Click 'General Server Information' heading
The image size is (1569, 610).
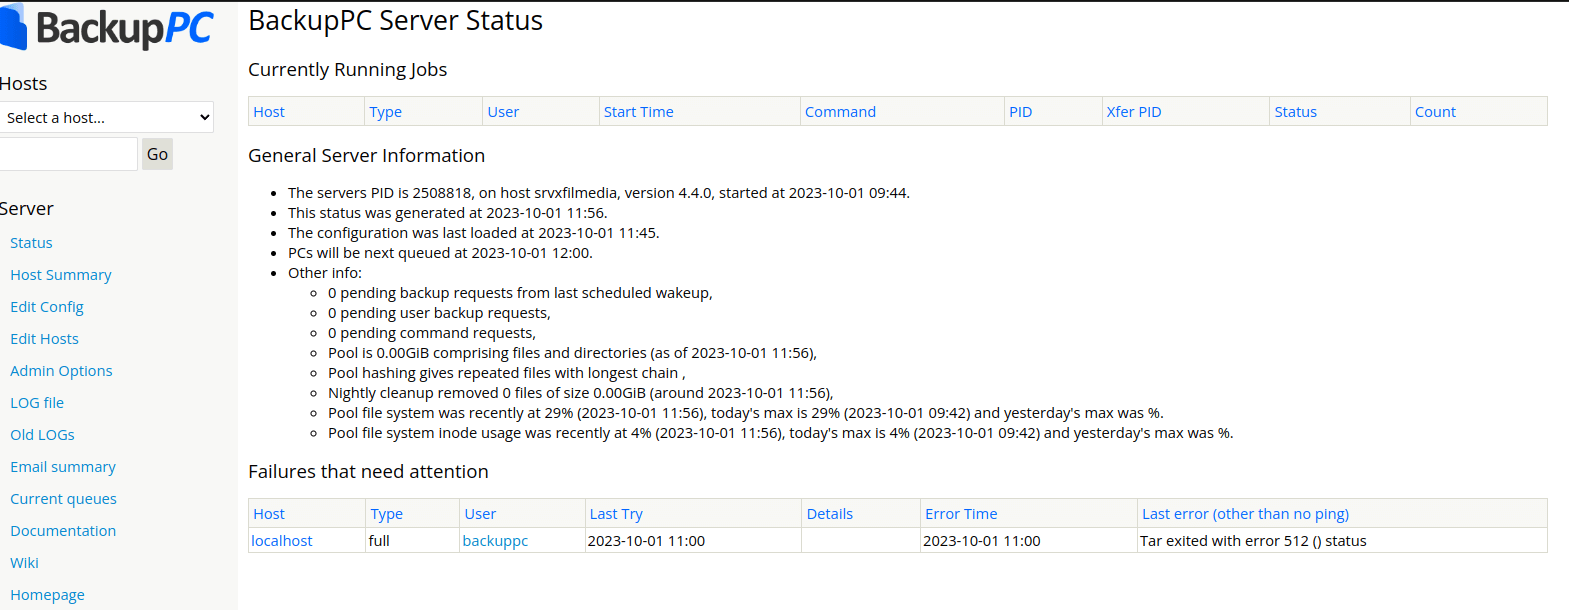pos(366,156)
